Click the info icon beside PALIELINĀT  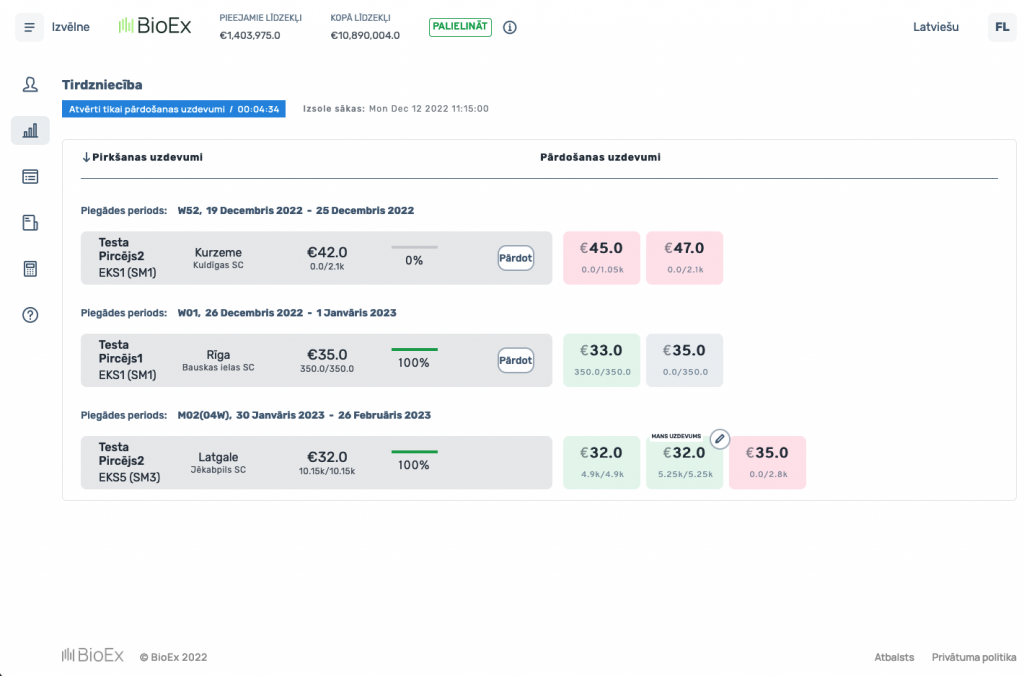[510, 27]
